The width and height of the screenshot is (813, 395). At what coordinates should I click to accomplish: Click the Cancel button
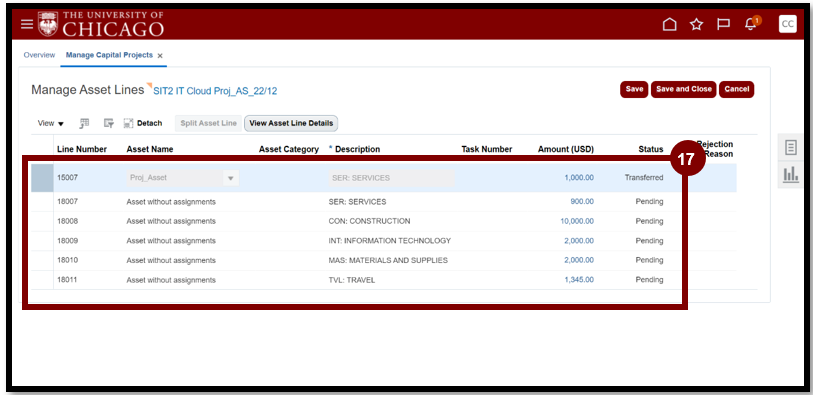coord(736,89)
